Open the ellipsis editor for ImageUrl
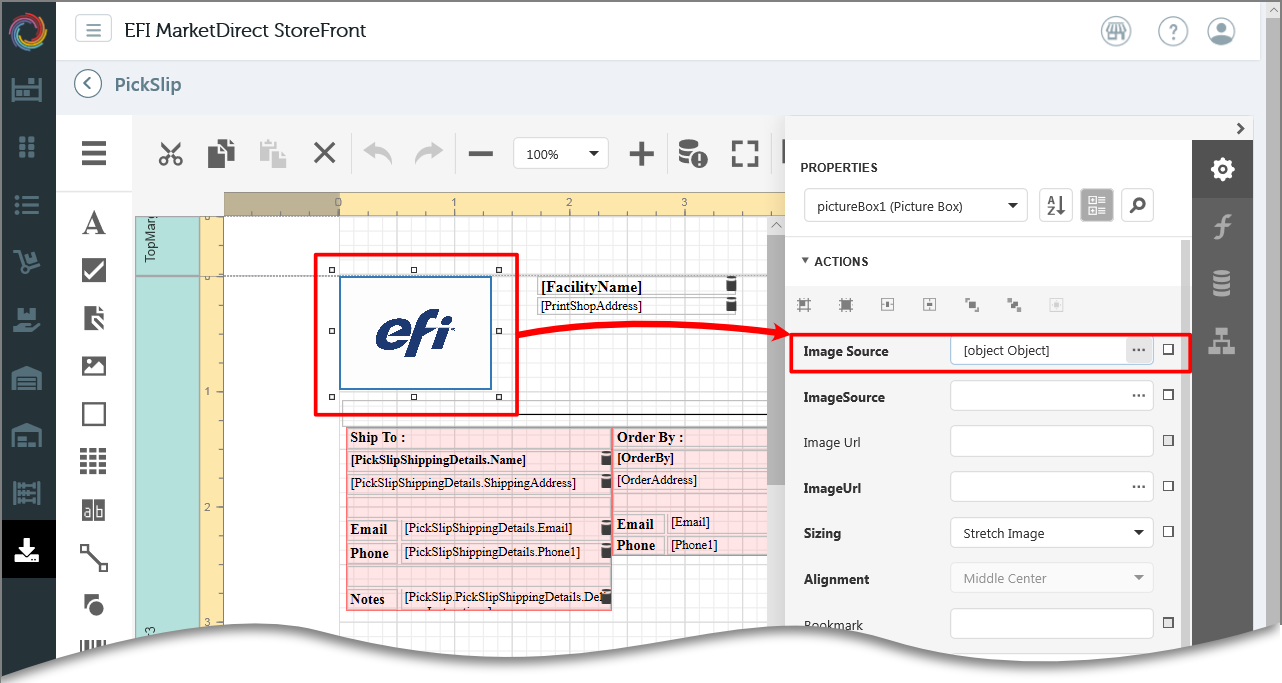Screen dimensions: 1282x683 coord(1138,487)
